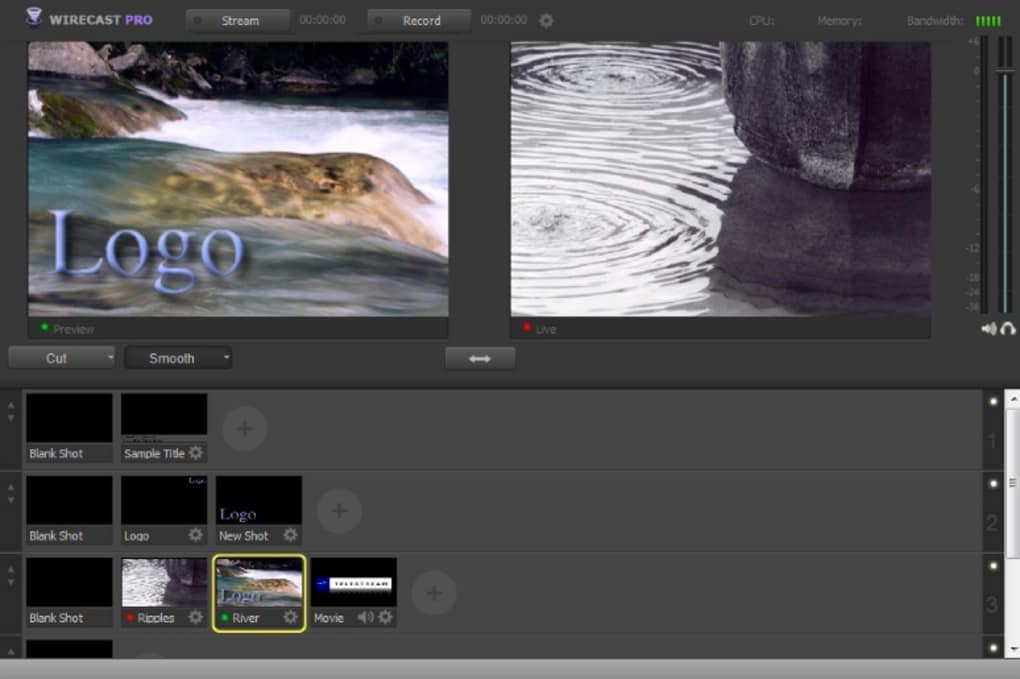Screen dimensions: 1020x679
Task: Click the green Preview indicator dot
Action: pyautogui.click(x=44, y=327)
